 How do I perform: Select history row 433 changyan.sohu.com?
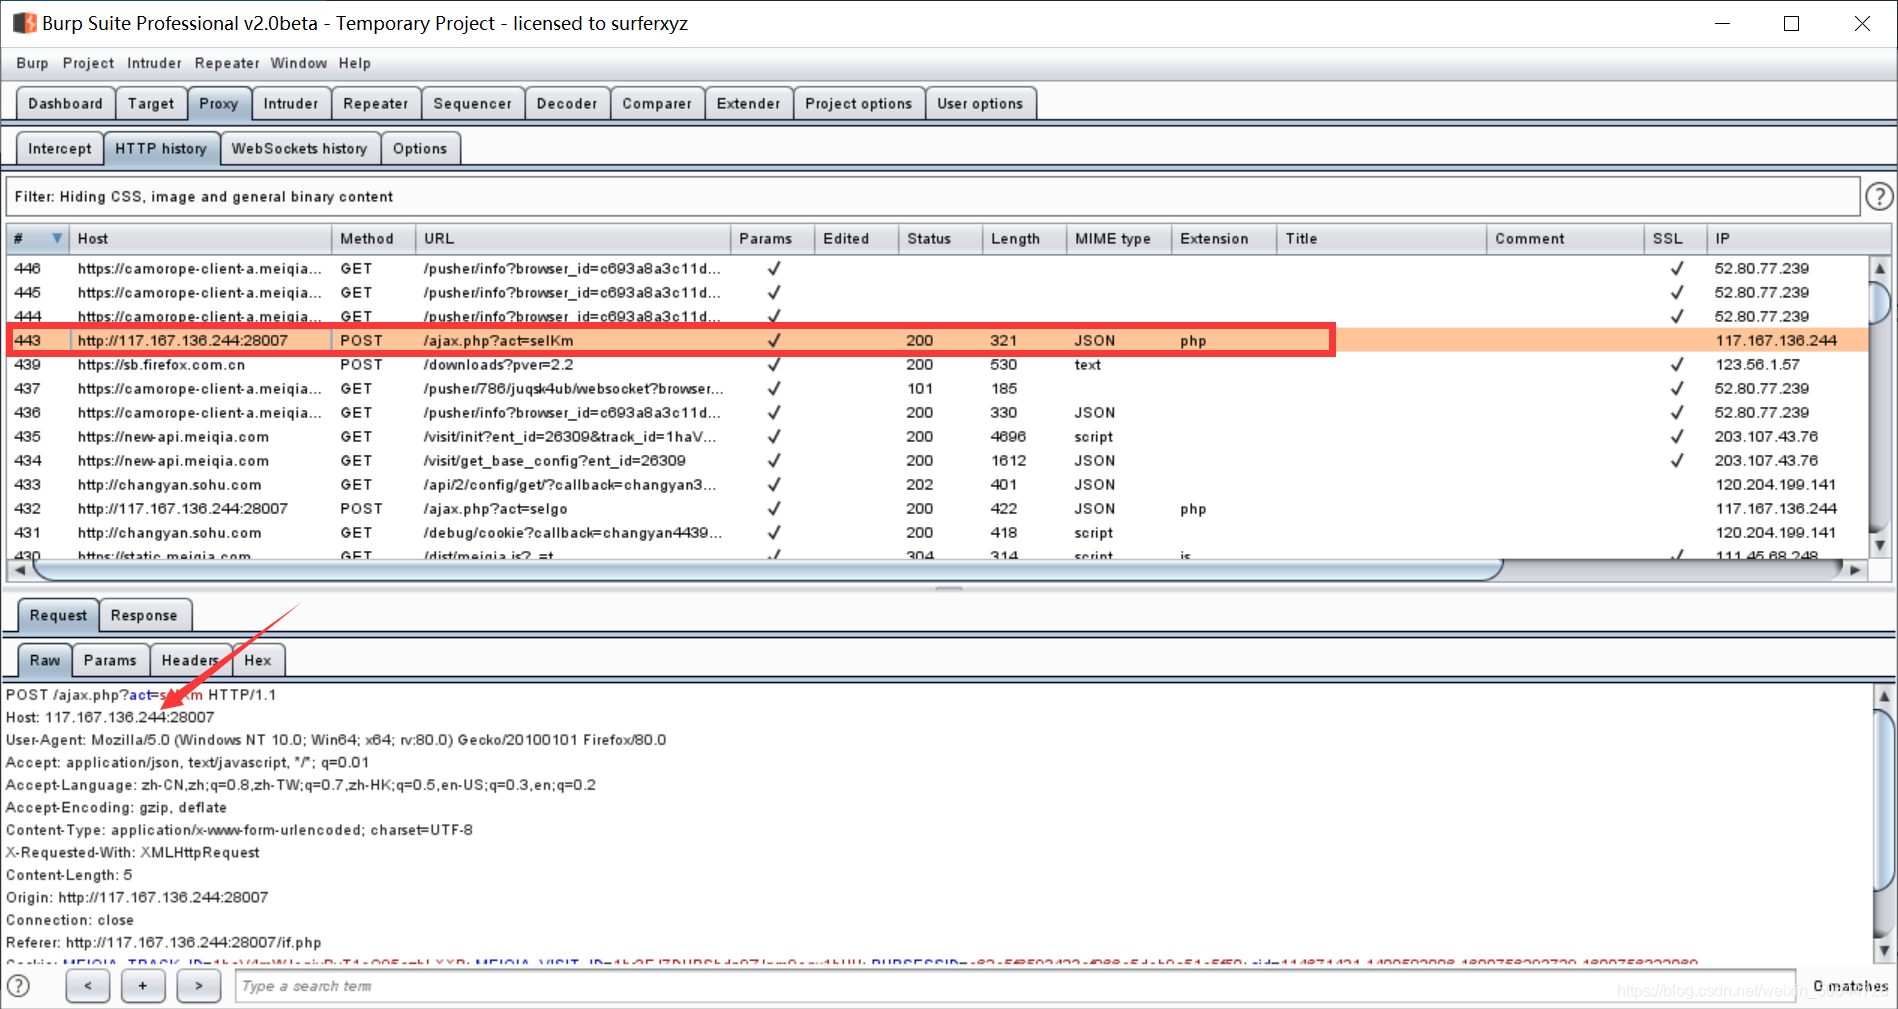(x=937, y=484)
